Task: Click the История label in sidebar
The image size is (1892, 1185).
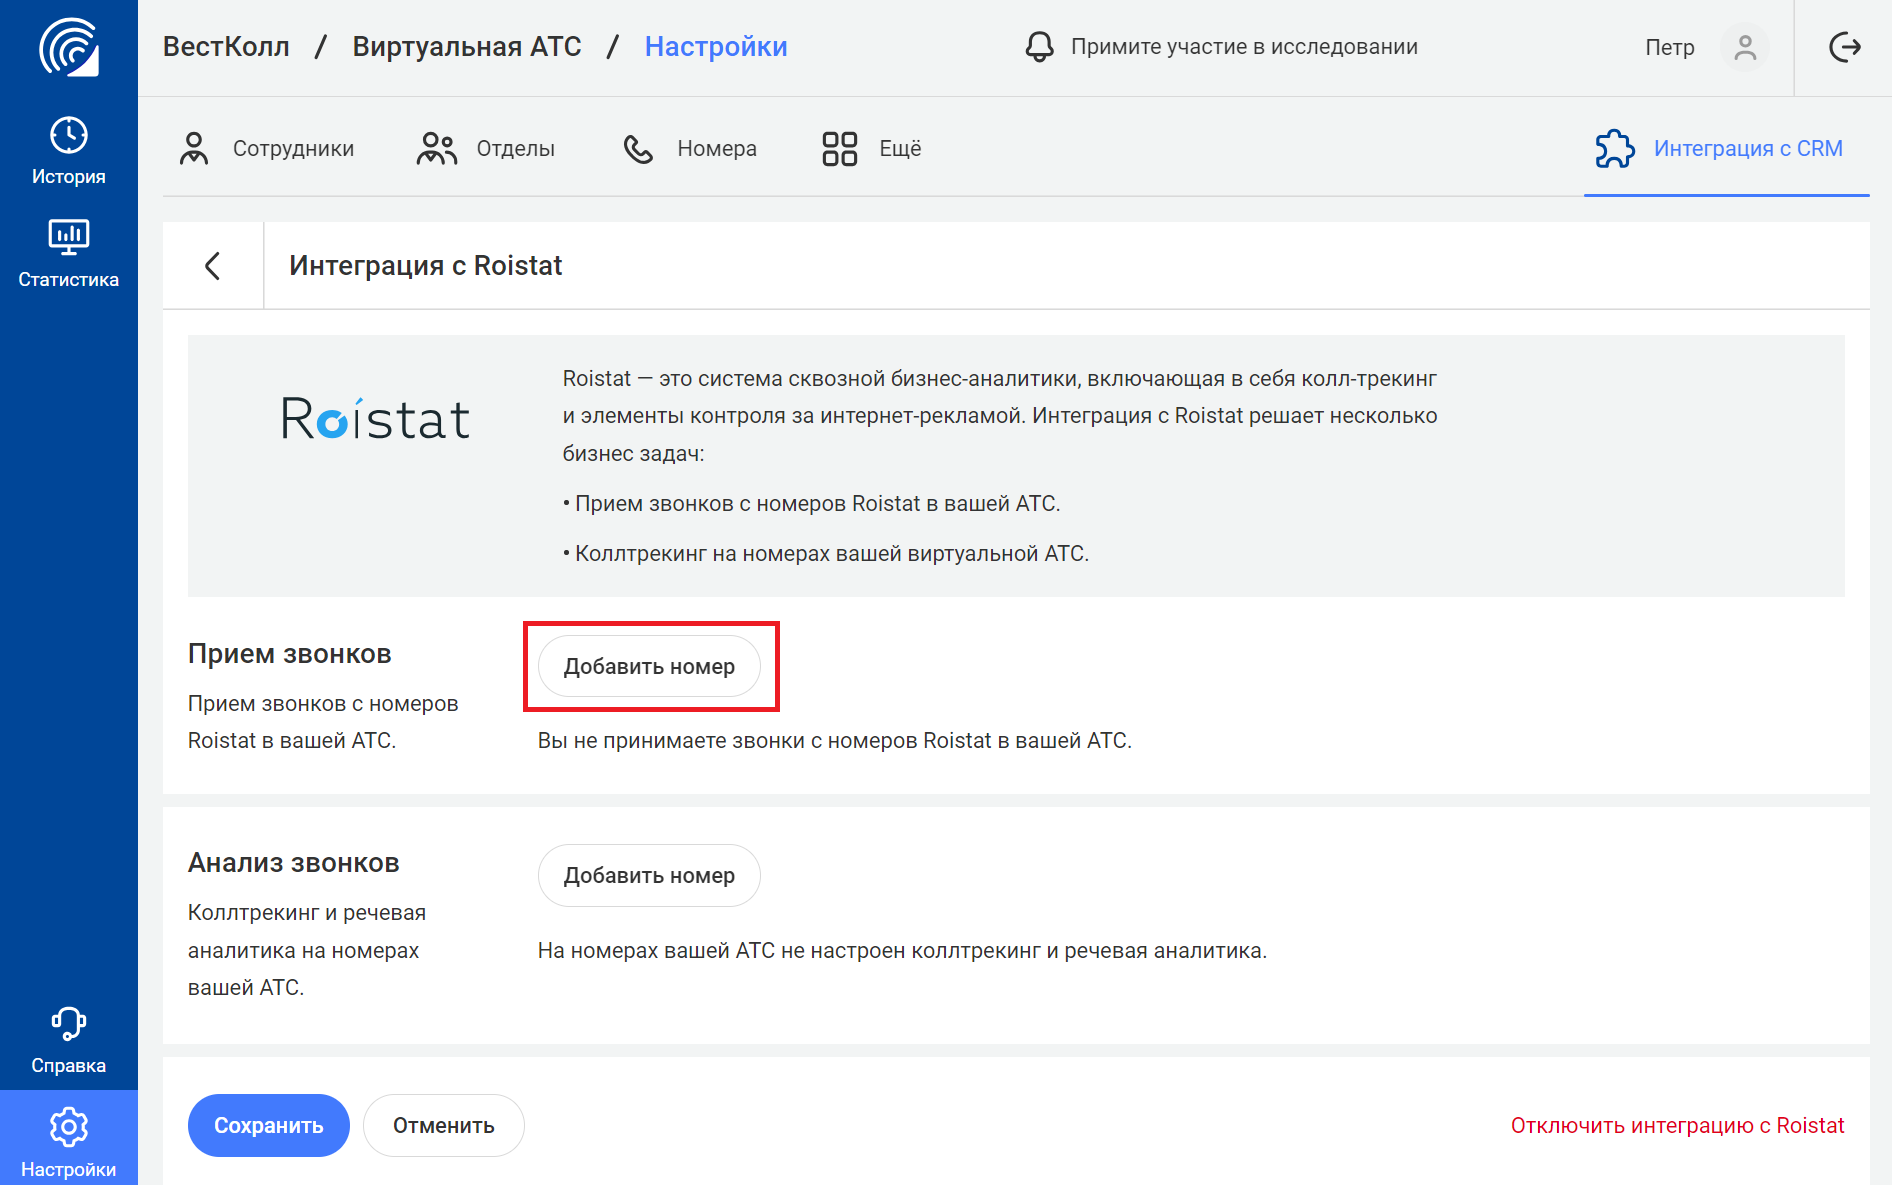Action: (x=69, y=176)
